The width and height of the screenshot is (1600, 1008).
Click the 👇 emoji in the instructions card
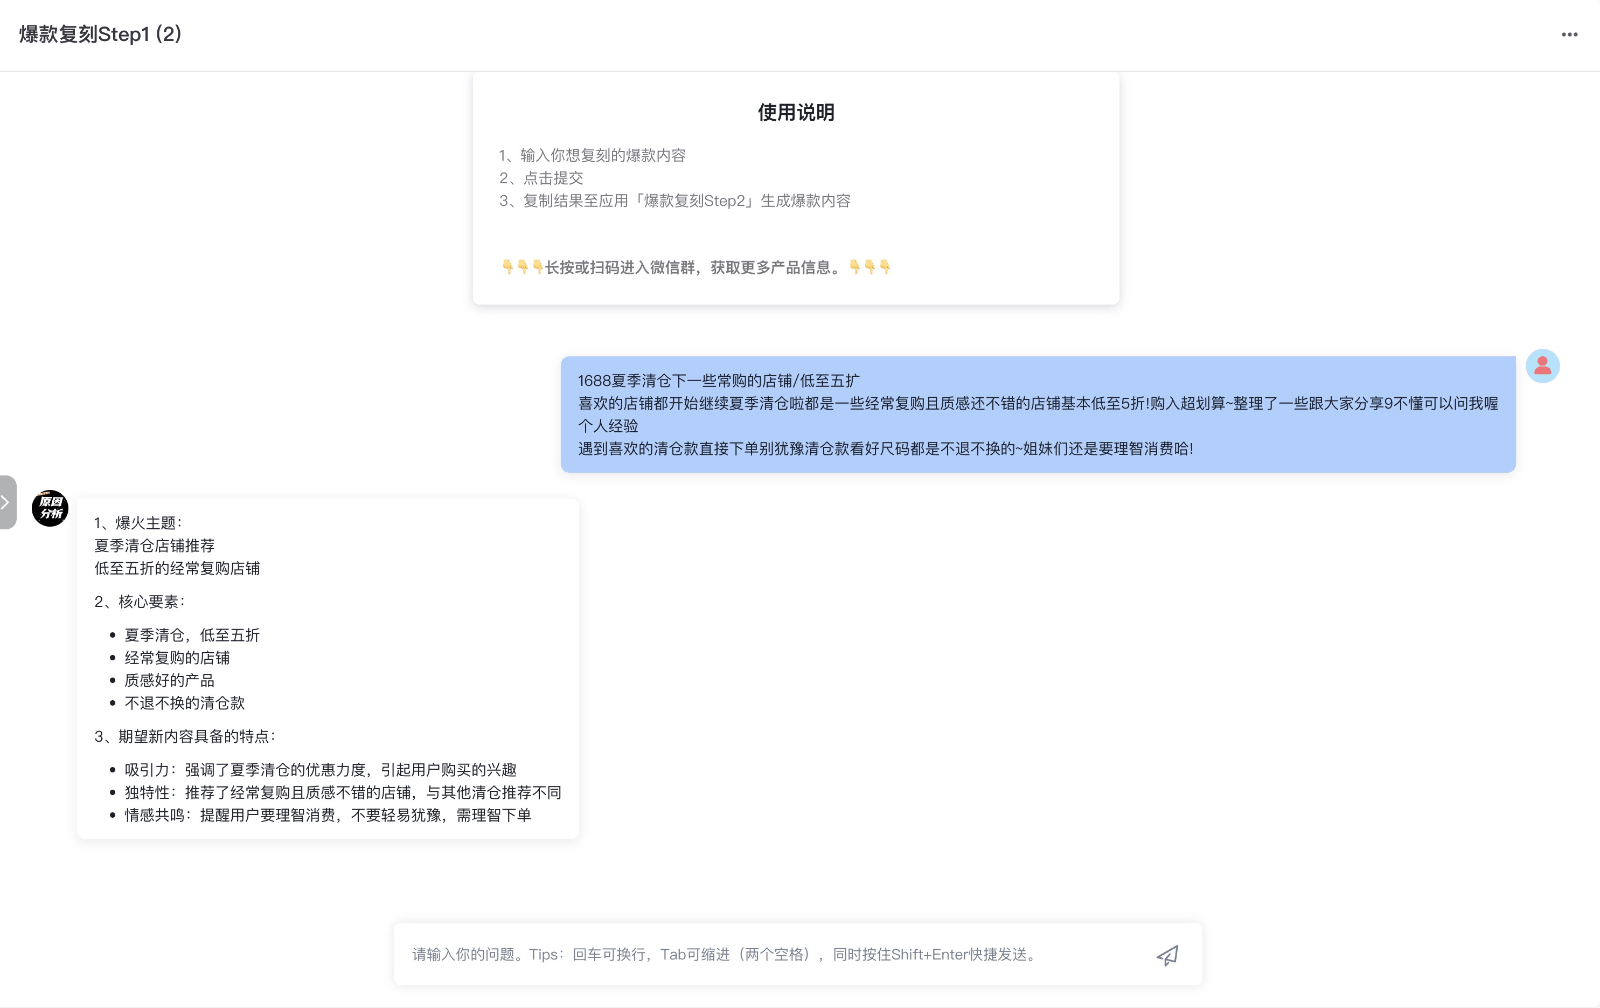(508, 266)
